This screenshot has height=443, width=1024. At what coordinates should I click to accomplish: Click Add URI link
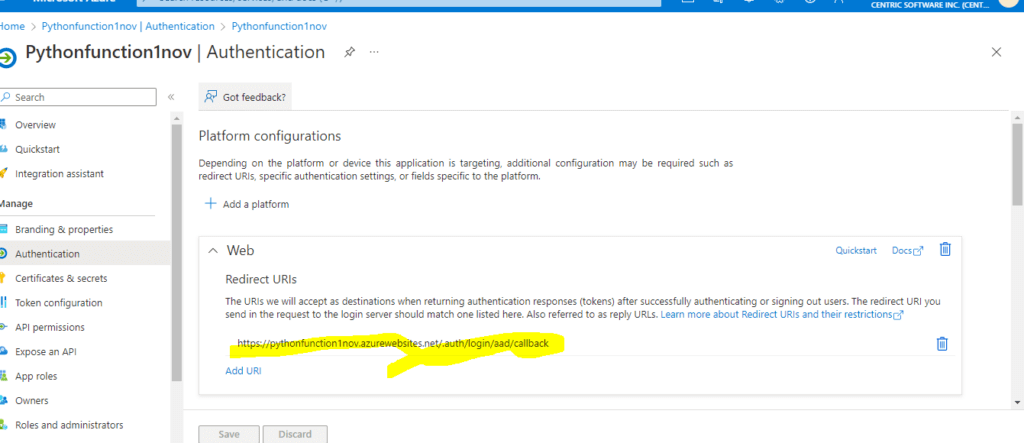pos(244,370)
